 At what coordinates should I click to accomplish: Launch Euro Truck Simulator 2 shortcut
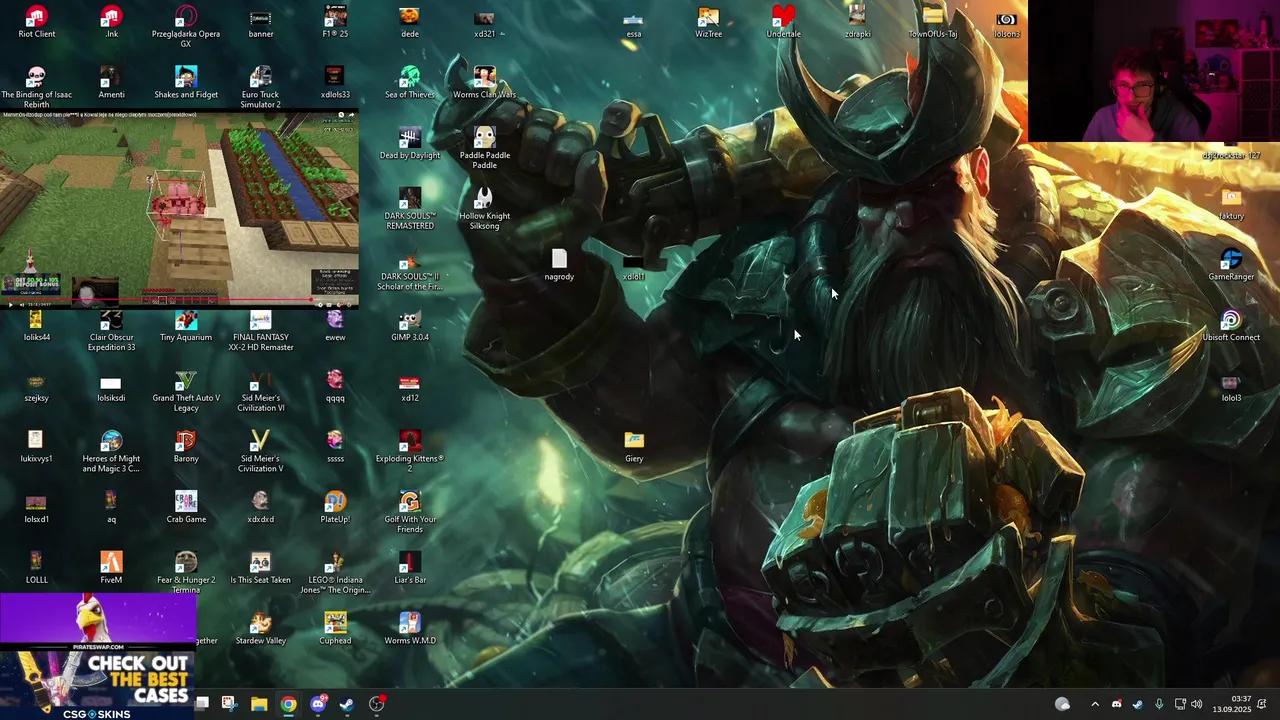(x=261, y=88)
